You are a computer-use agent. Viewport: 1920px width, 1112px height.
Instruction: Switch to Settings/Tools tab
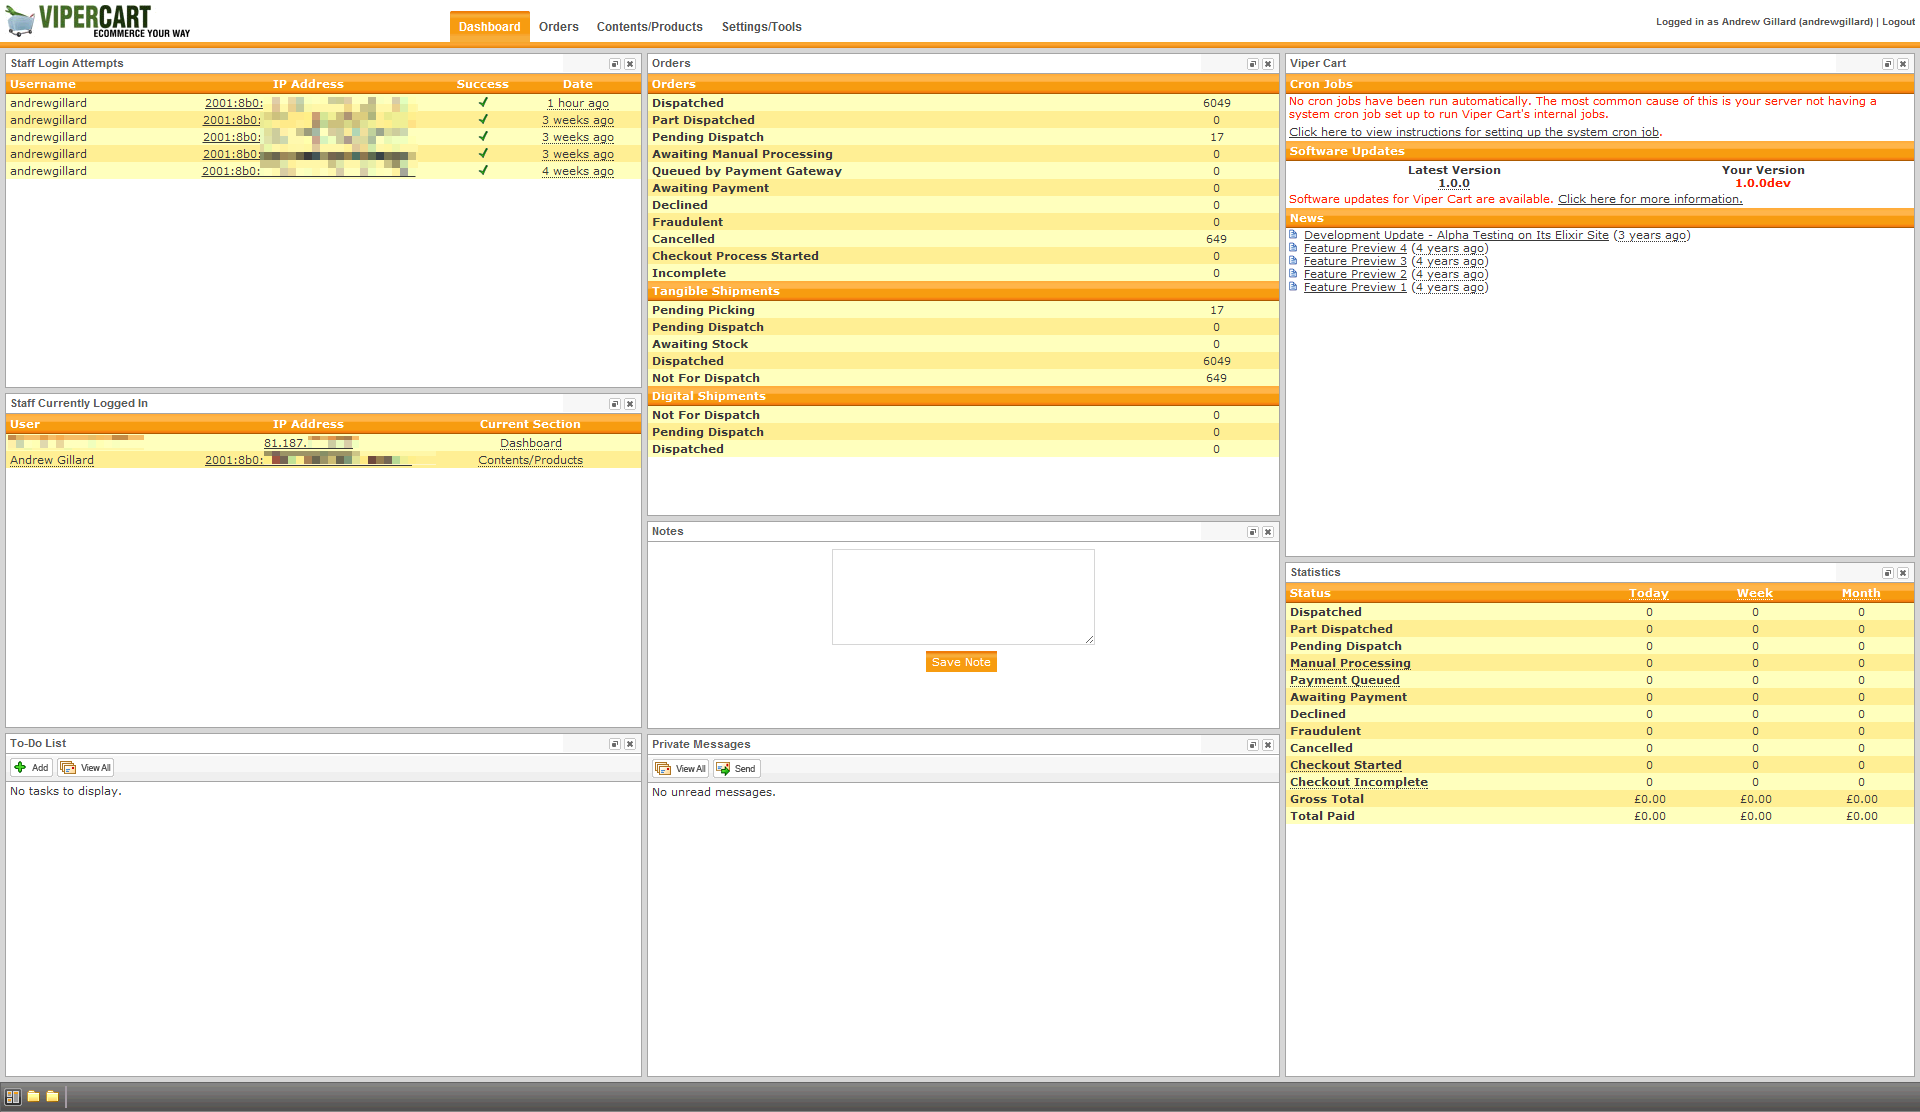coord(761,27)
